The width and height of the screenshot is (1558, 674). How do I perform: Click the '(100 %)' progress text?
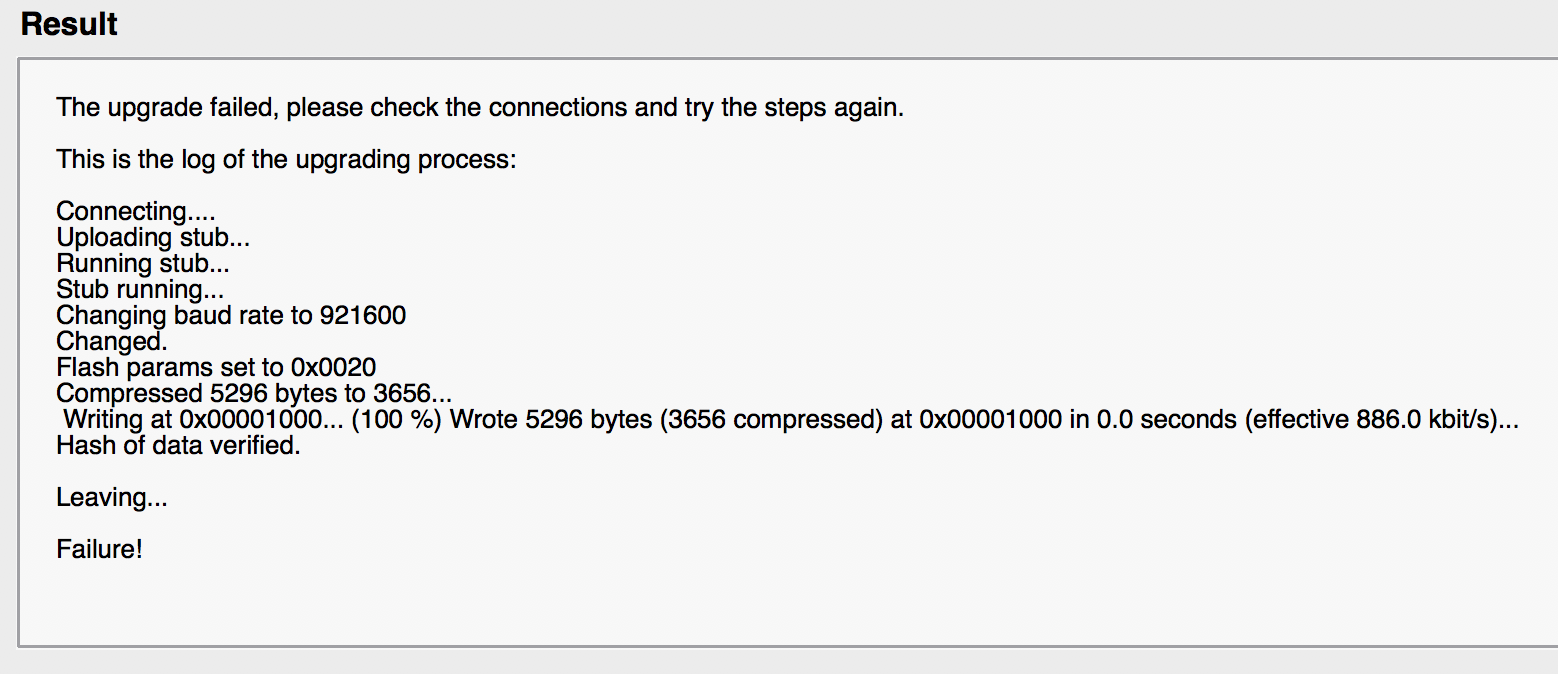[396, 420]
